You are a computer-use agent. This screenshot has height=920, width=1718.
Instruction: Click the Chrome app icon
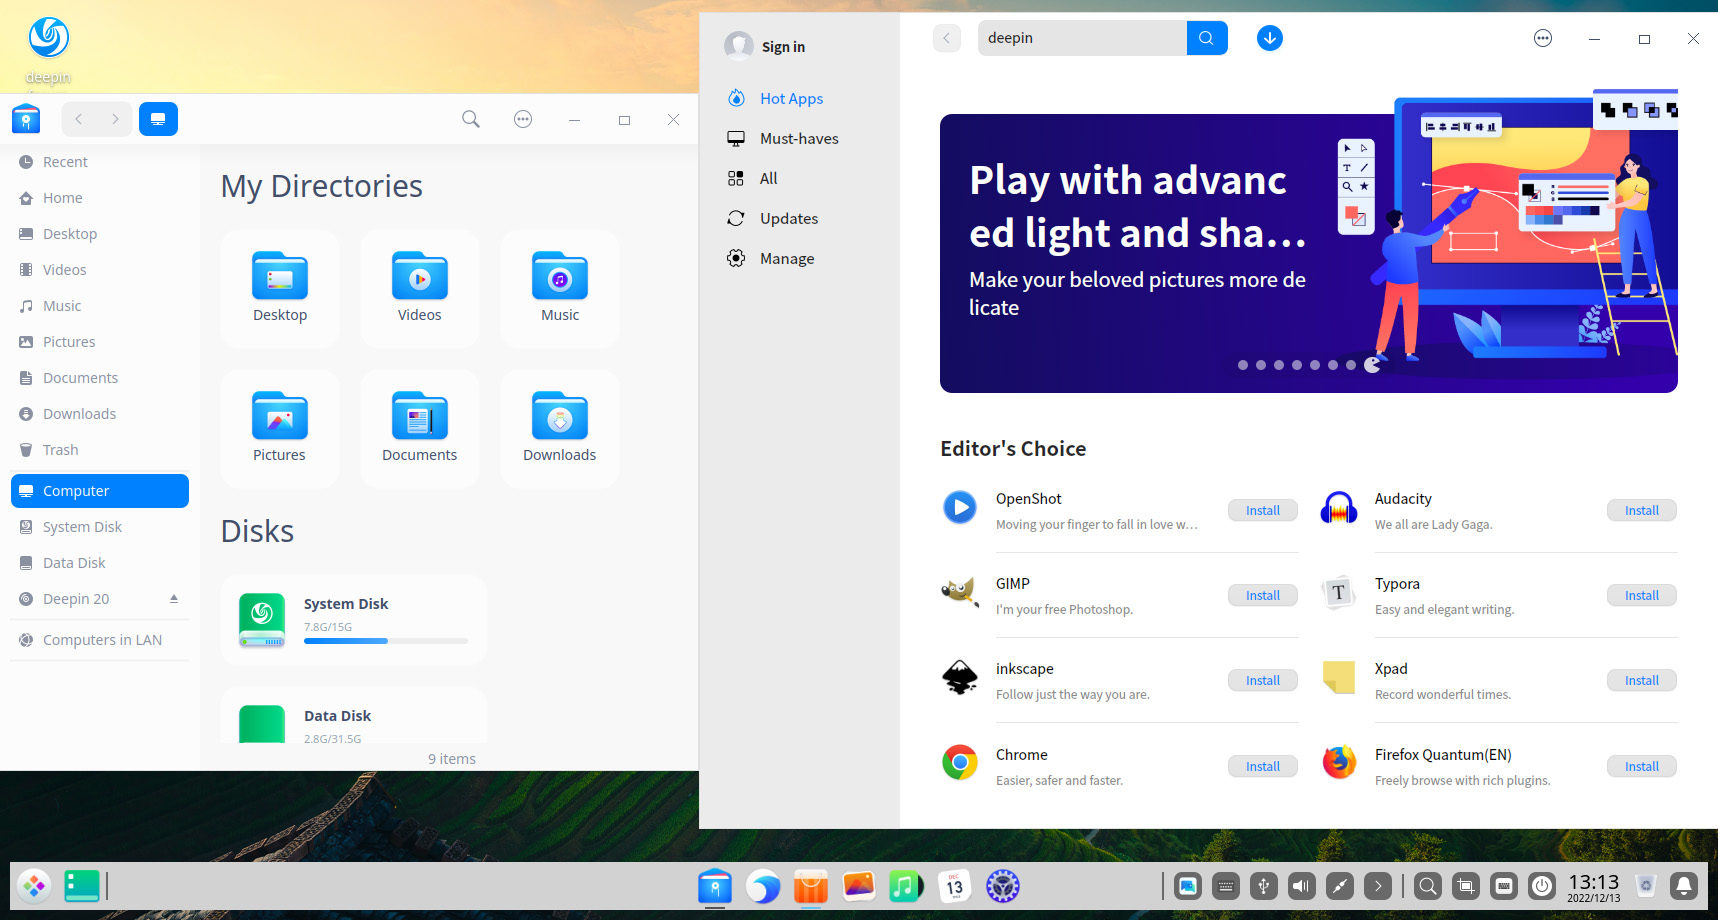click(x=960, y=763)
